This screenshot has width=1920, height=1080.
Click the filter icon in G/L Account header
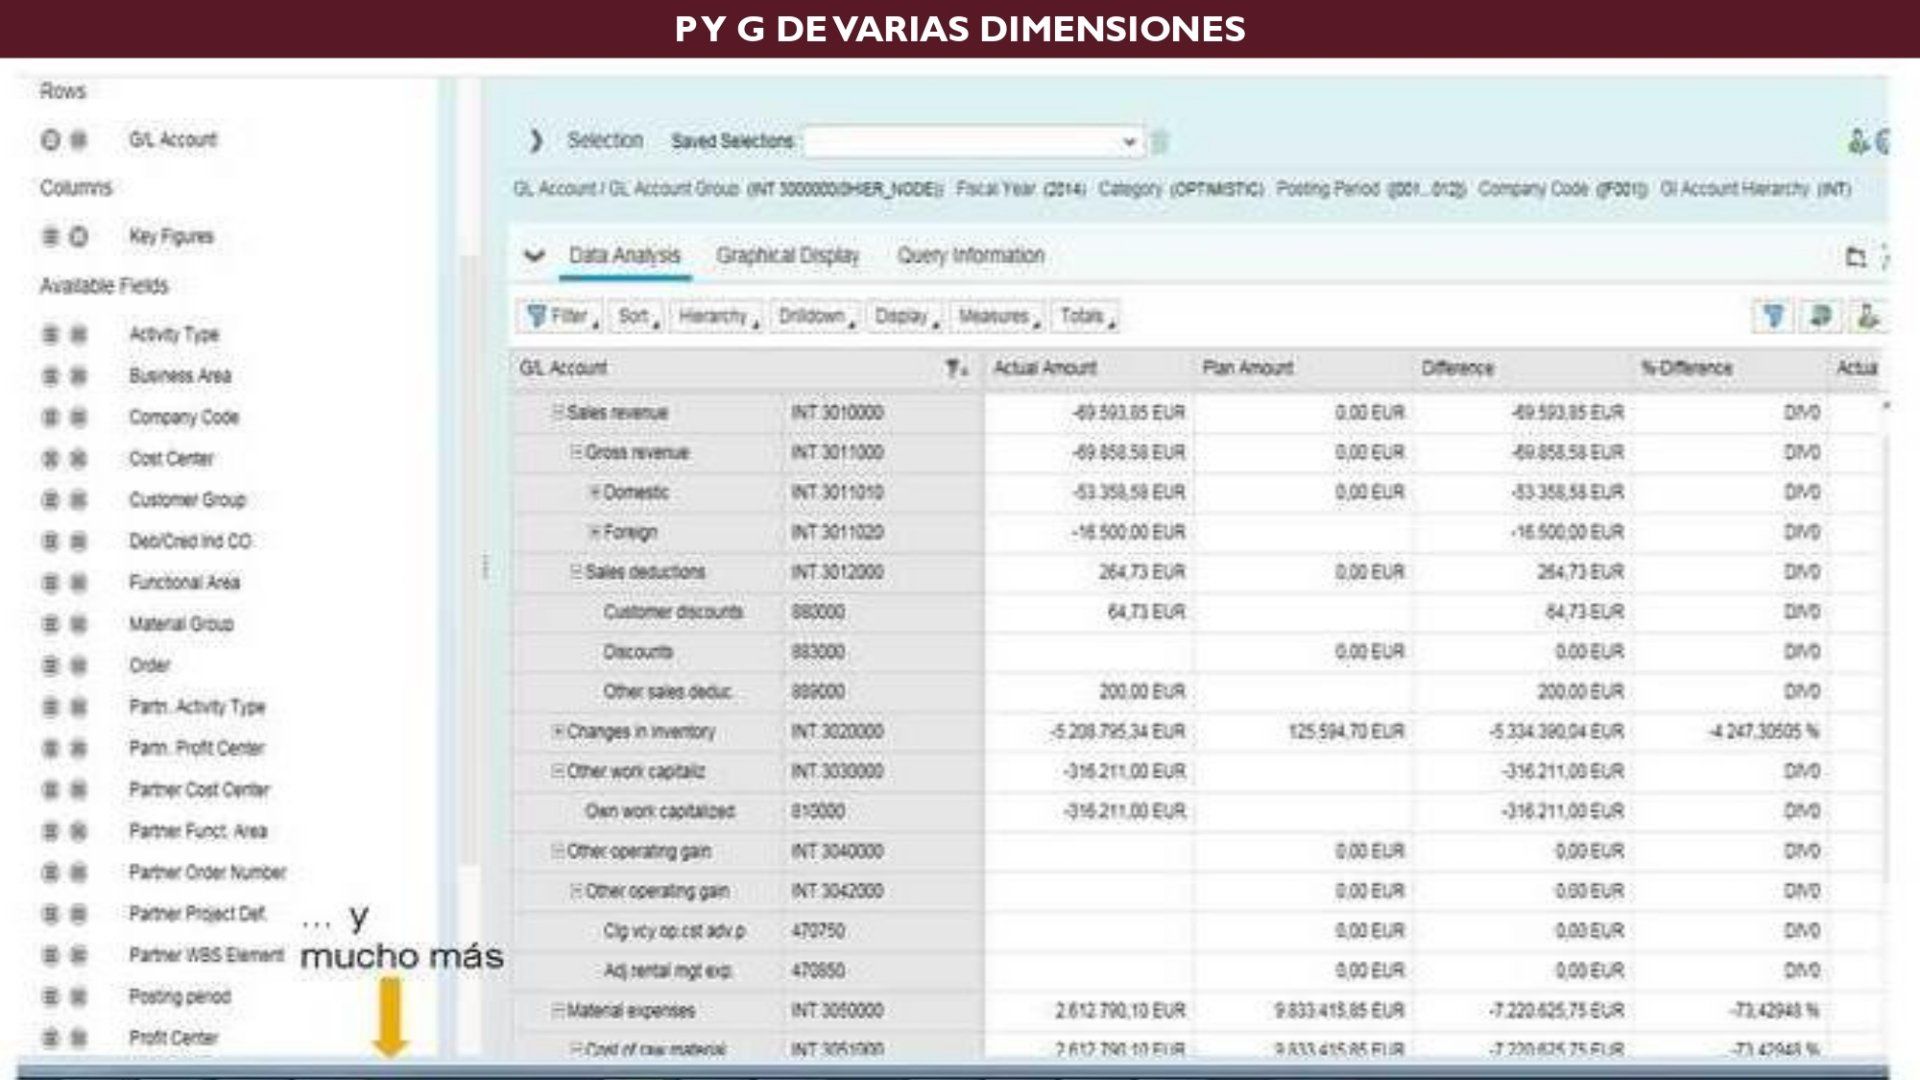click(956, 369)
